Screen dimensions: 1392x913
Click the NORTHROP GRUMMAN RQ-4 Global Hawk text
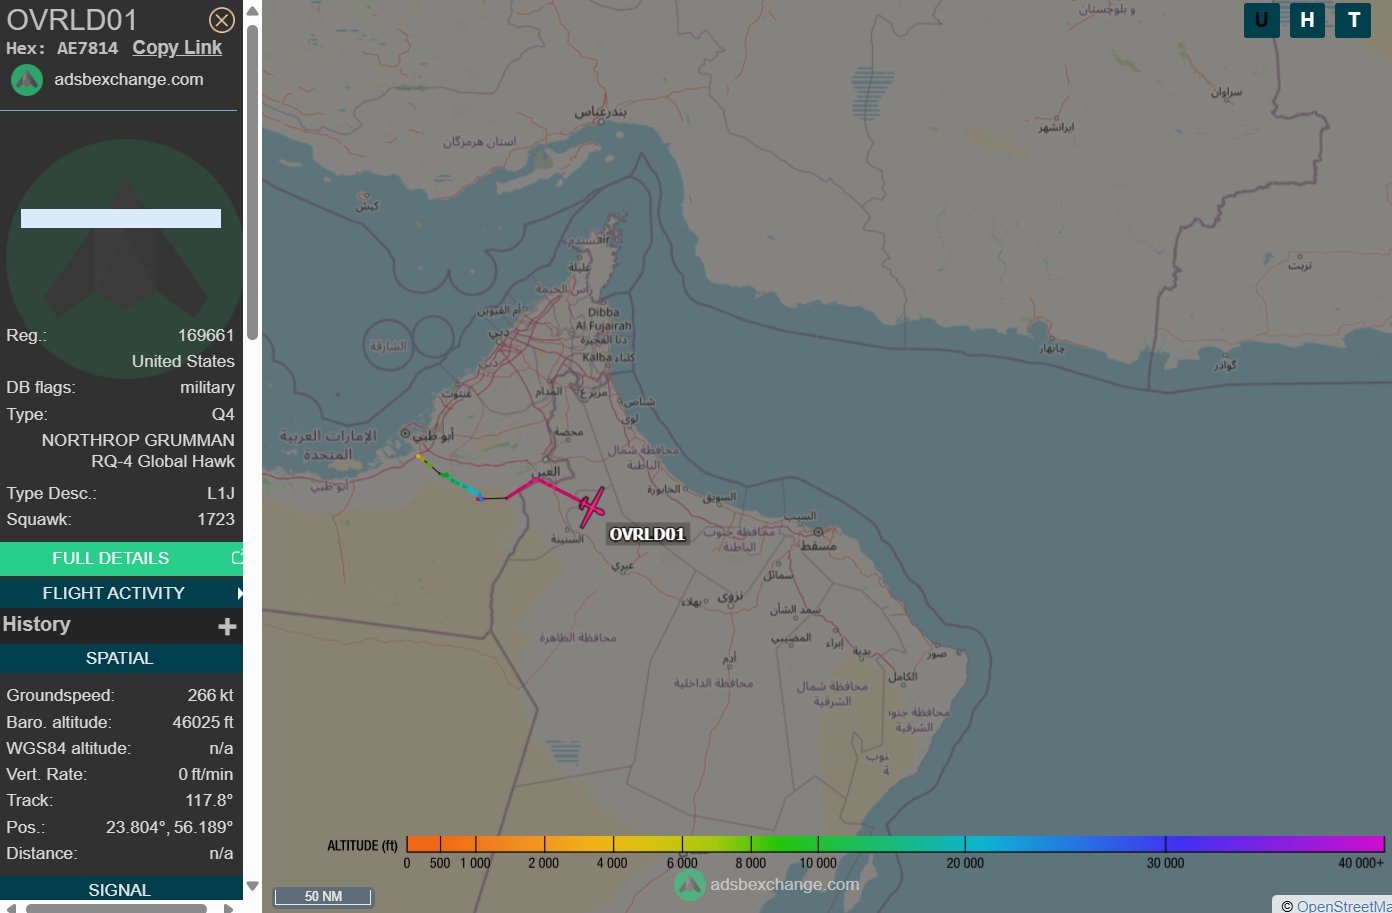(x=138, y=450)
